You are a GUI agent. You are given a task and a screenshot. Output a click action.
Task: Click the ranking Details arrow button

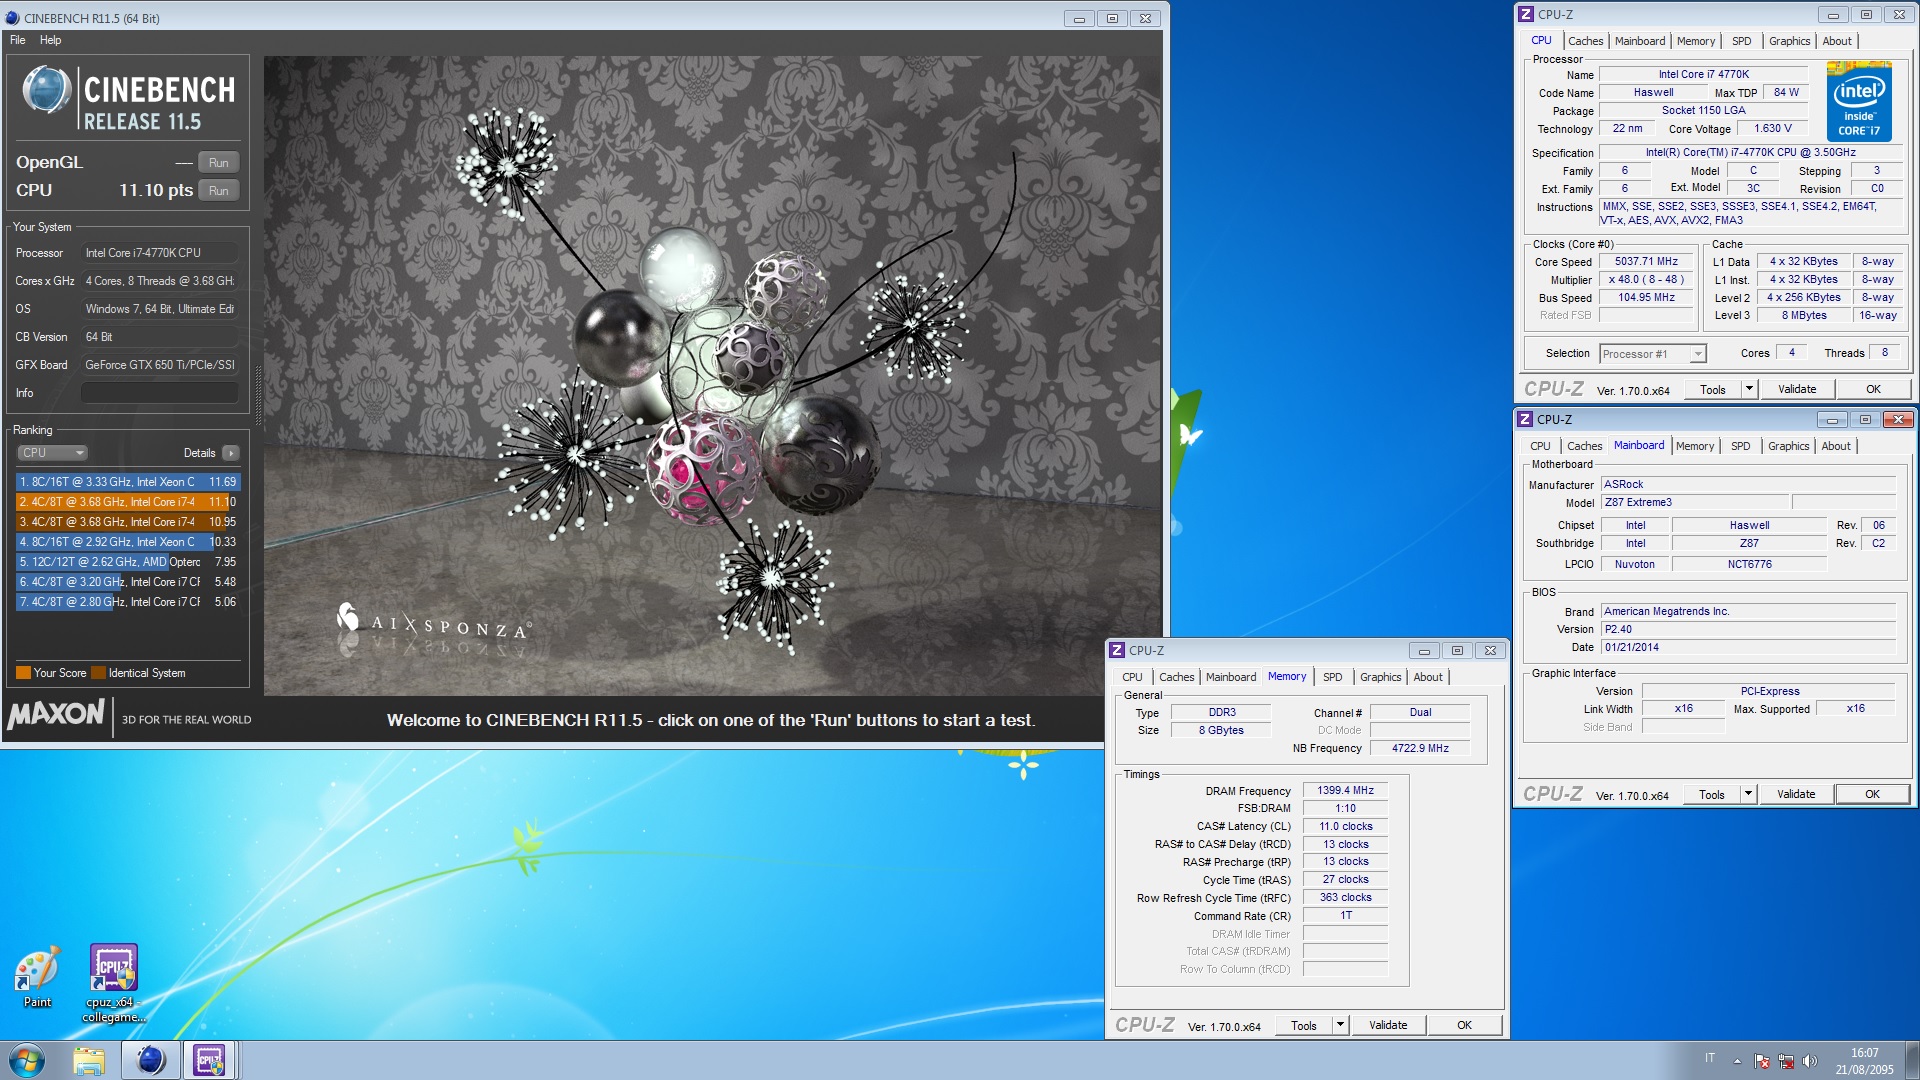coord(231,453)
